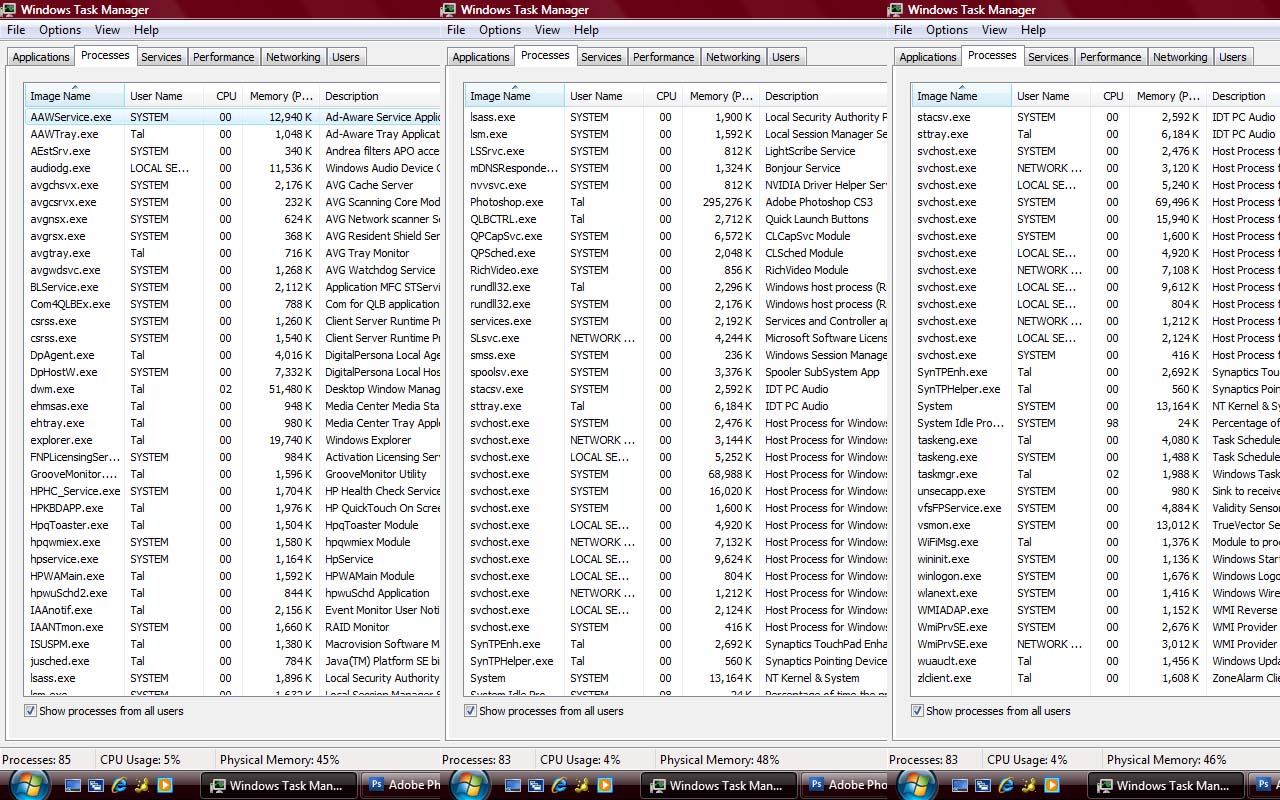The image size is (1280, 800).
Task: Click the yellow quick launch icon below middle window
Action: [x=582, y=786]
